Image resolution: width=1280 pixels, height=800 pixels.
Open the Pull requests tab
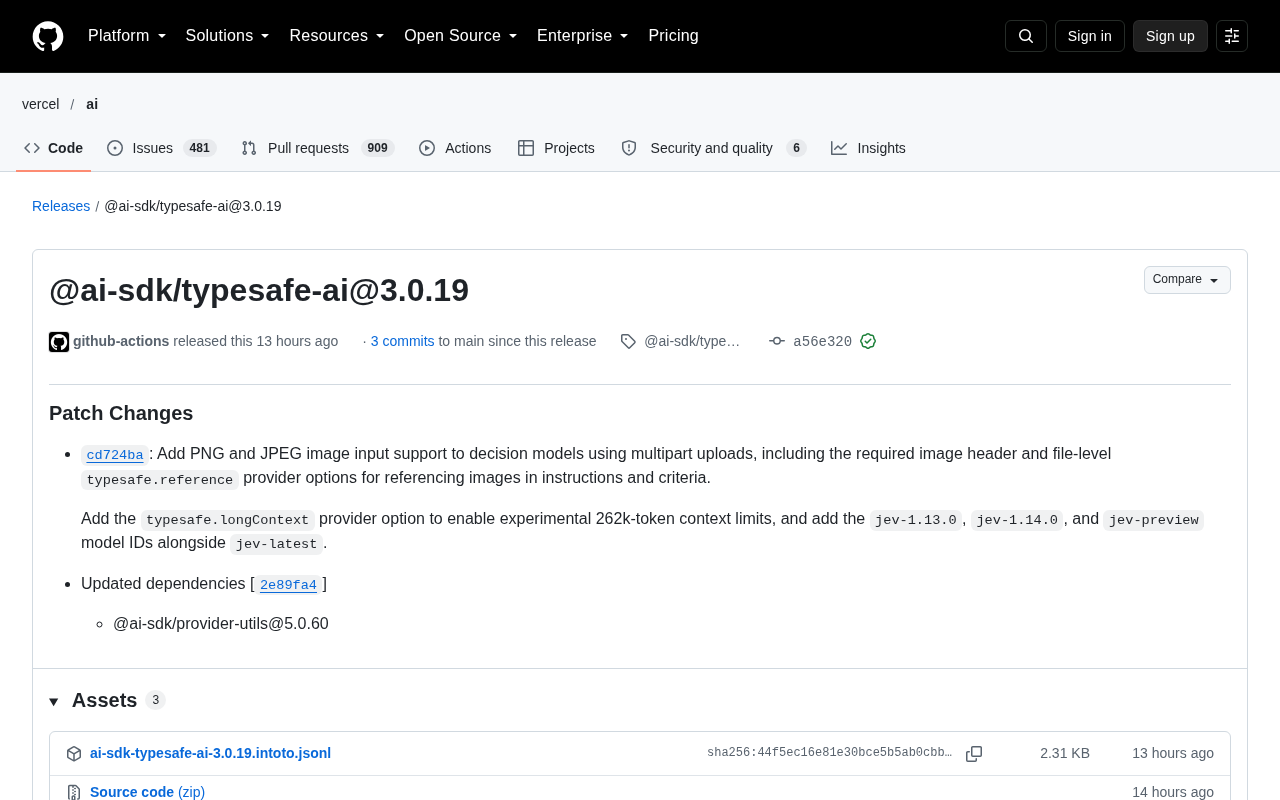point(318,148)
